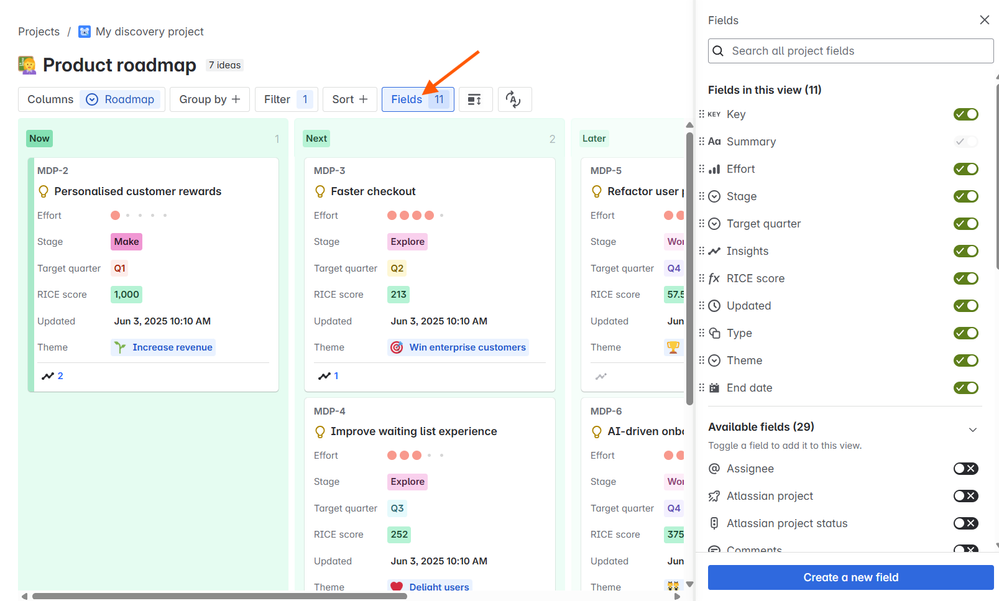
Task: Click drag handle of Key field row
Action: point(701,114)
